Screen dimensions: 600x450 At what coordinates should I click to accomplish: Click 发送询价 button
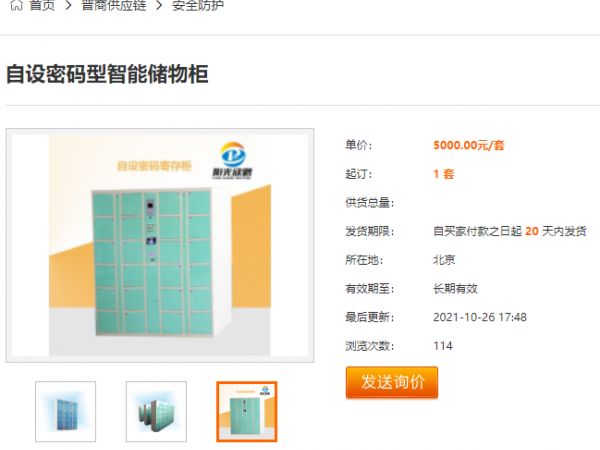click(x=392, y=382)
